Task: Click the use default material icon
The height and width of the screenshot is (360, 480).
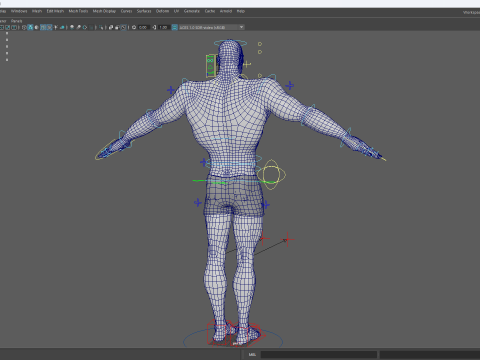Action: coord(36,27)
